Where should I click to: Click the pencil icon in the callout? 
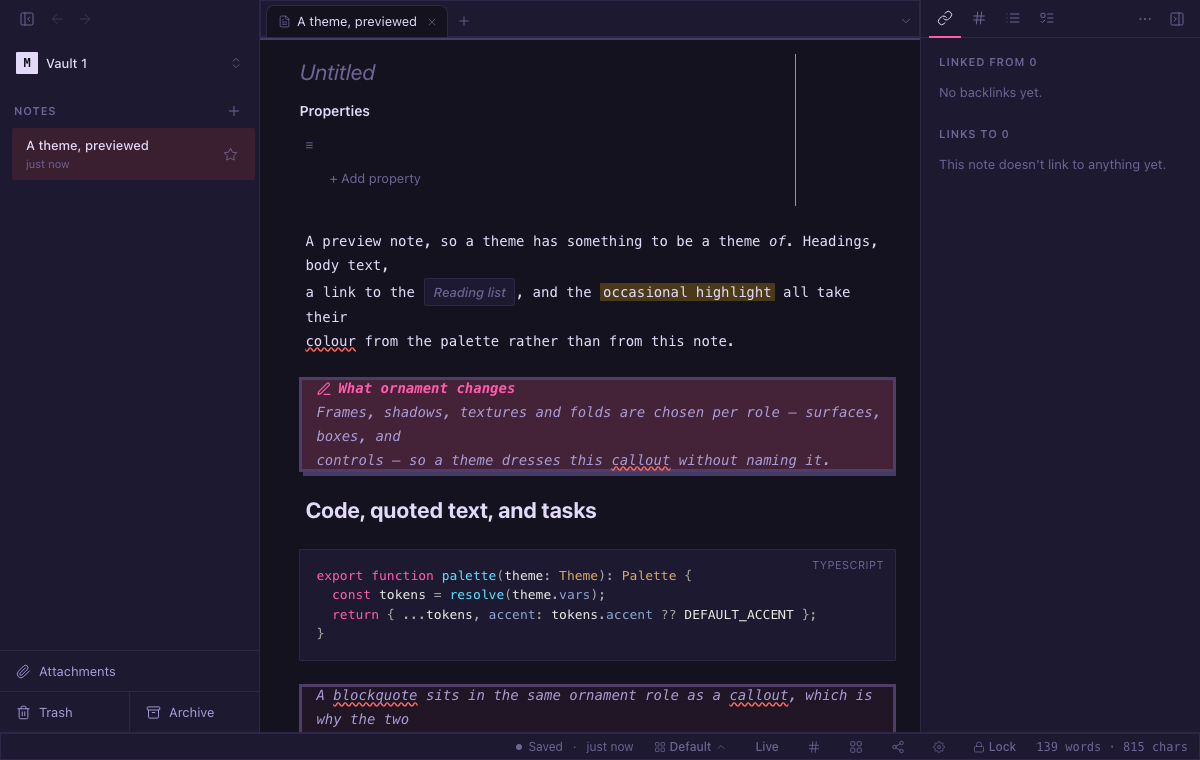[x=324, y=389]
